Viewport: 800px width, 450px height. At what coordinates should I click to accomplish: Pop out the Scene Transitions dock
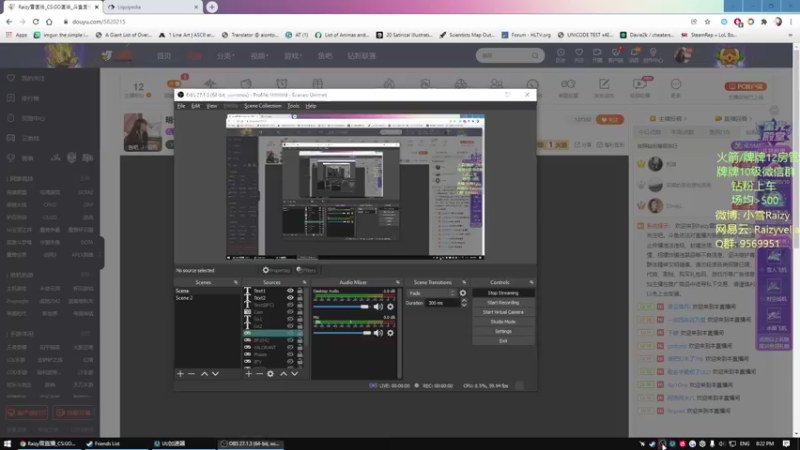click(464, 282)
